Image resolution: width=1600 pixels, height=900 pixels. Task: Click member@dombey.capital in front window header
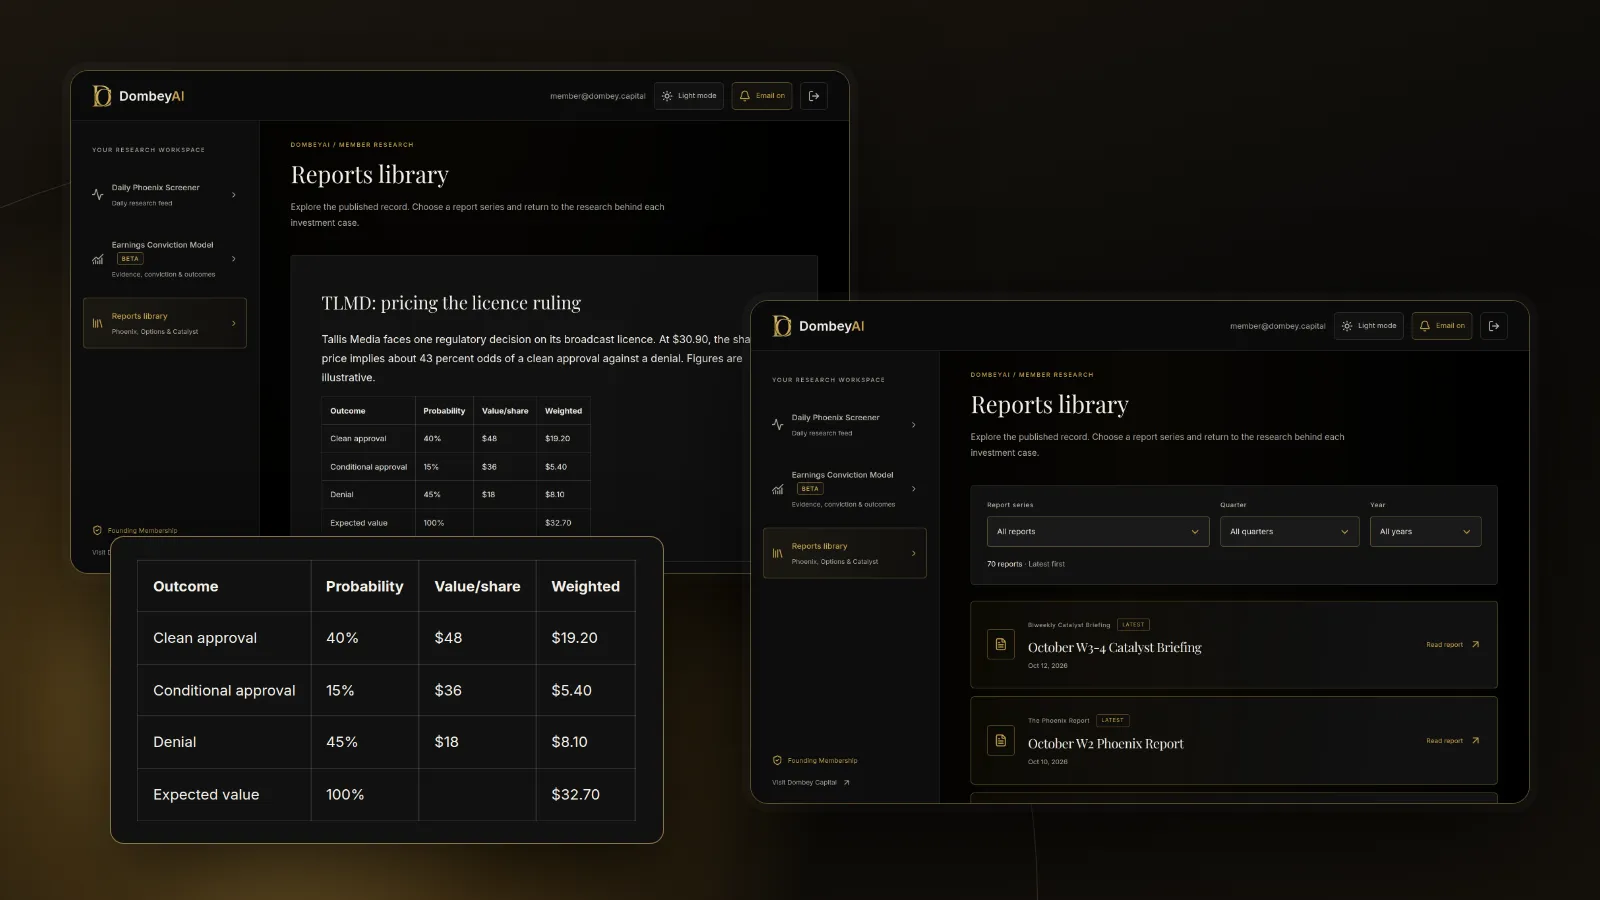[1277, 326]
